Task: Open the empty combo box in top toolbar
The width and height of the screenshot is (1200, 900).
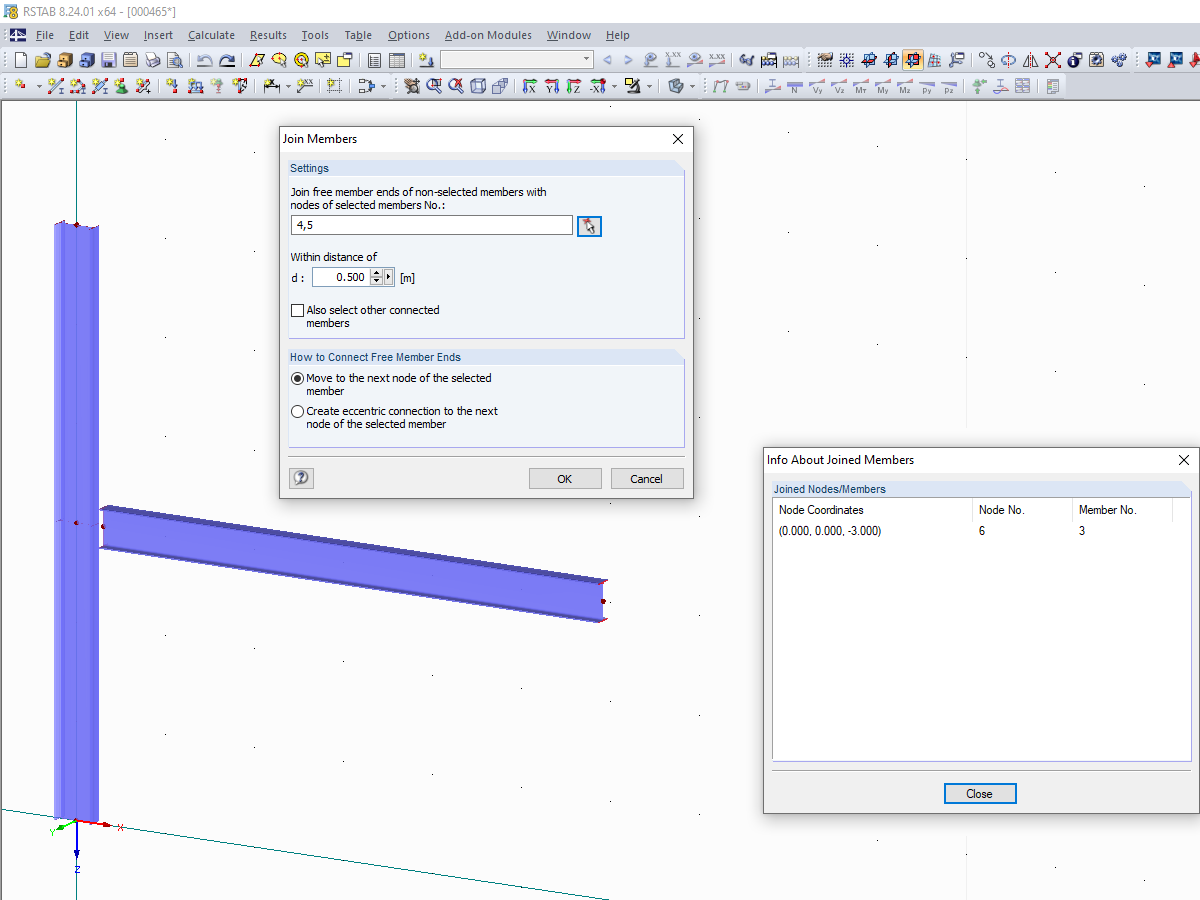Action: 516,60
